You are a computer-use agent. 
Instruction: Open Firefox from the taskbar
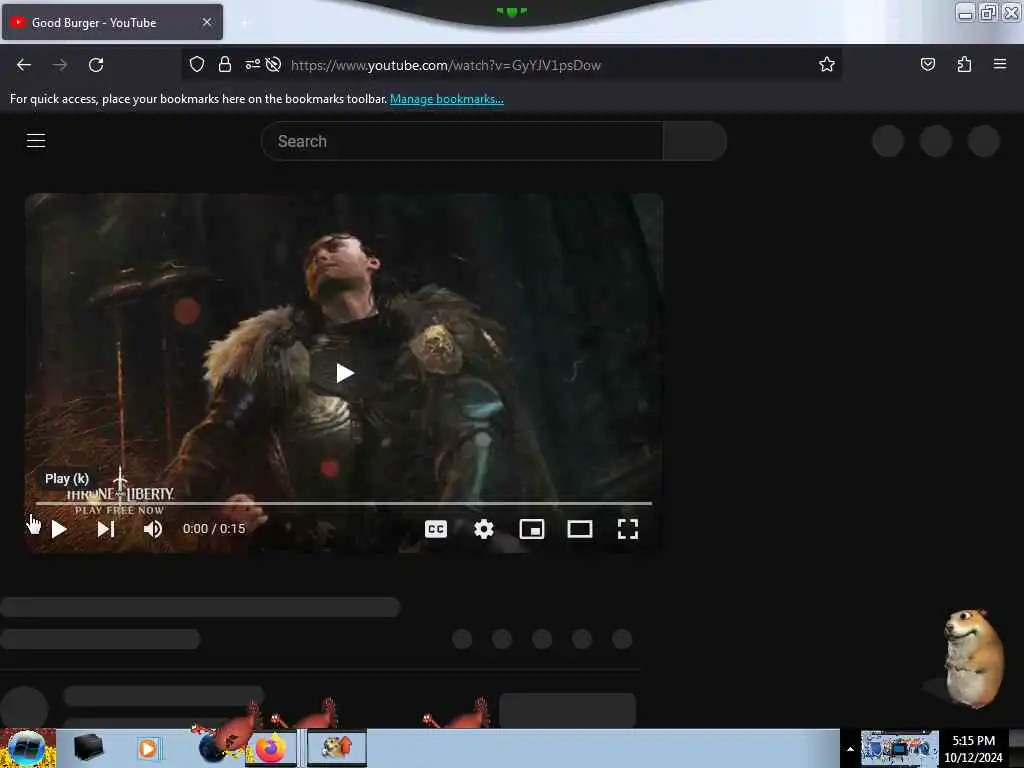[270, 748]
